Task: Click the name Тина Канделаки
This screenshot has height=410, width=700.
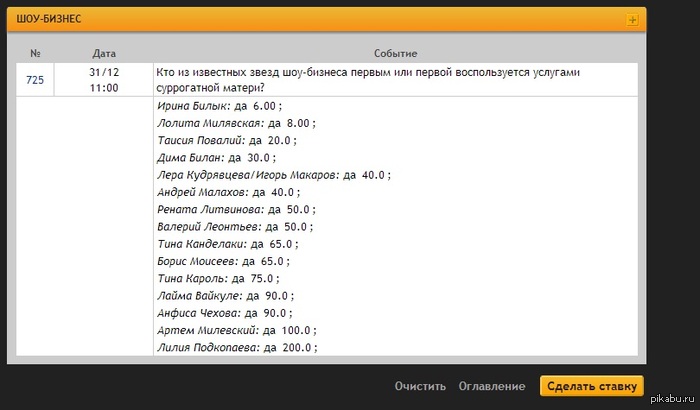Action: coord(202,244)
